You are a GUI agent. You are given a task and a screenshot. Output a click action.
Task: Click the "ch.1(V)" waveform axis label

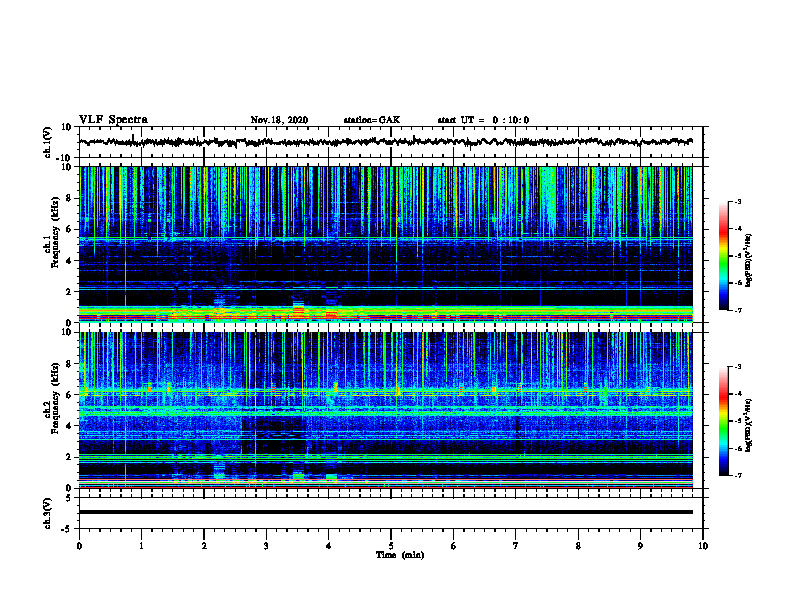pyautogui.click(x=48, y=142)
